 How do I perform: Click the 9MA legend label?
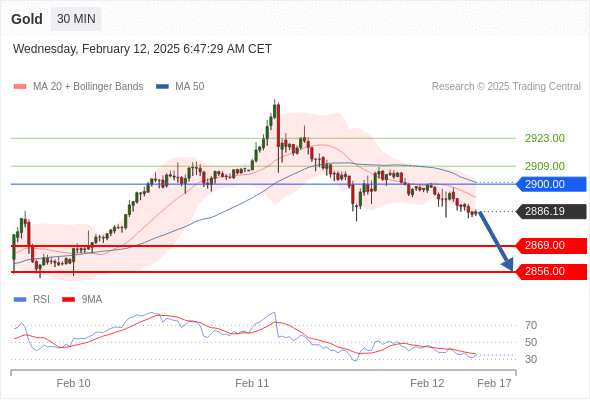92,300
